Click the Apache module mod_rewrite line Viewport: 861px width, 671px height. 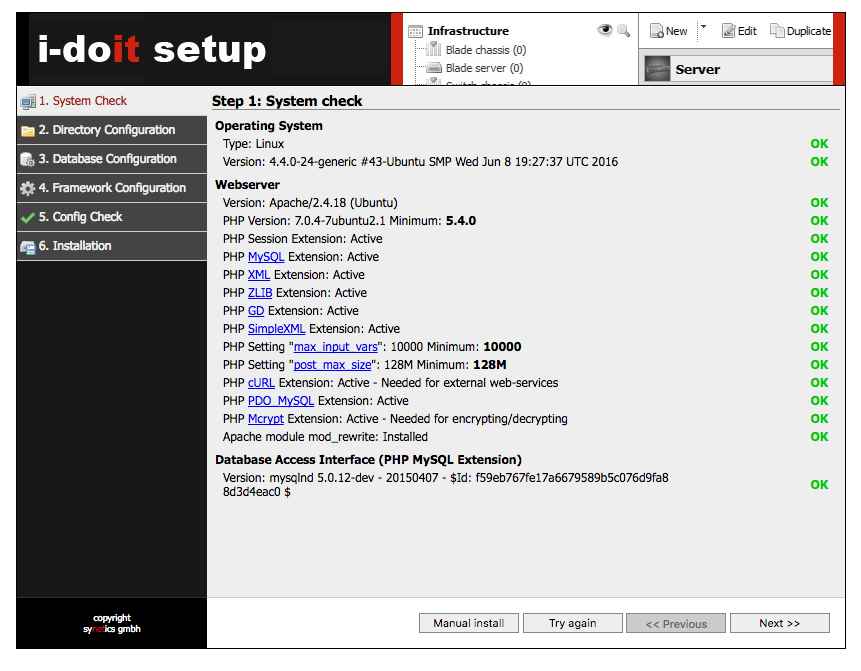pos(325,437)
